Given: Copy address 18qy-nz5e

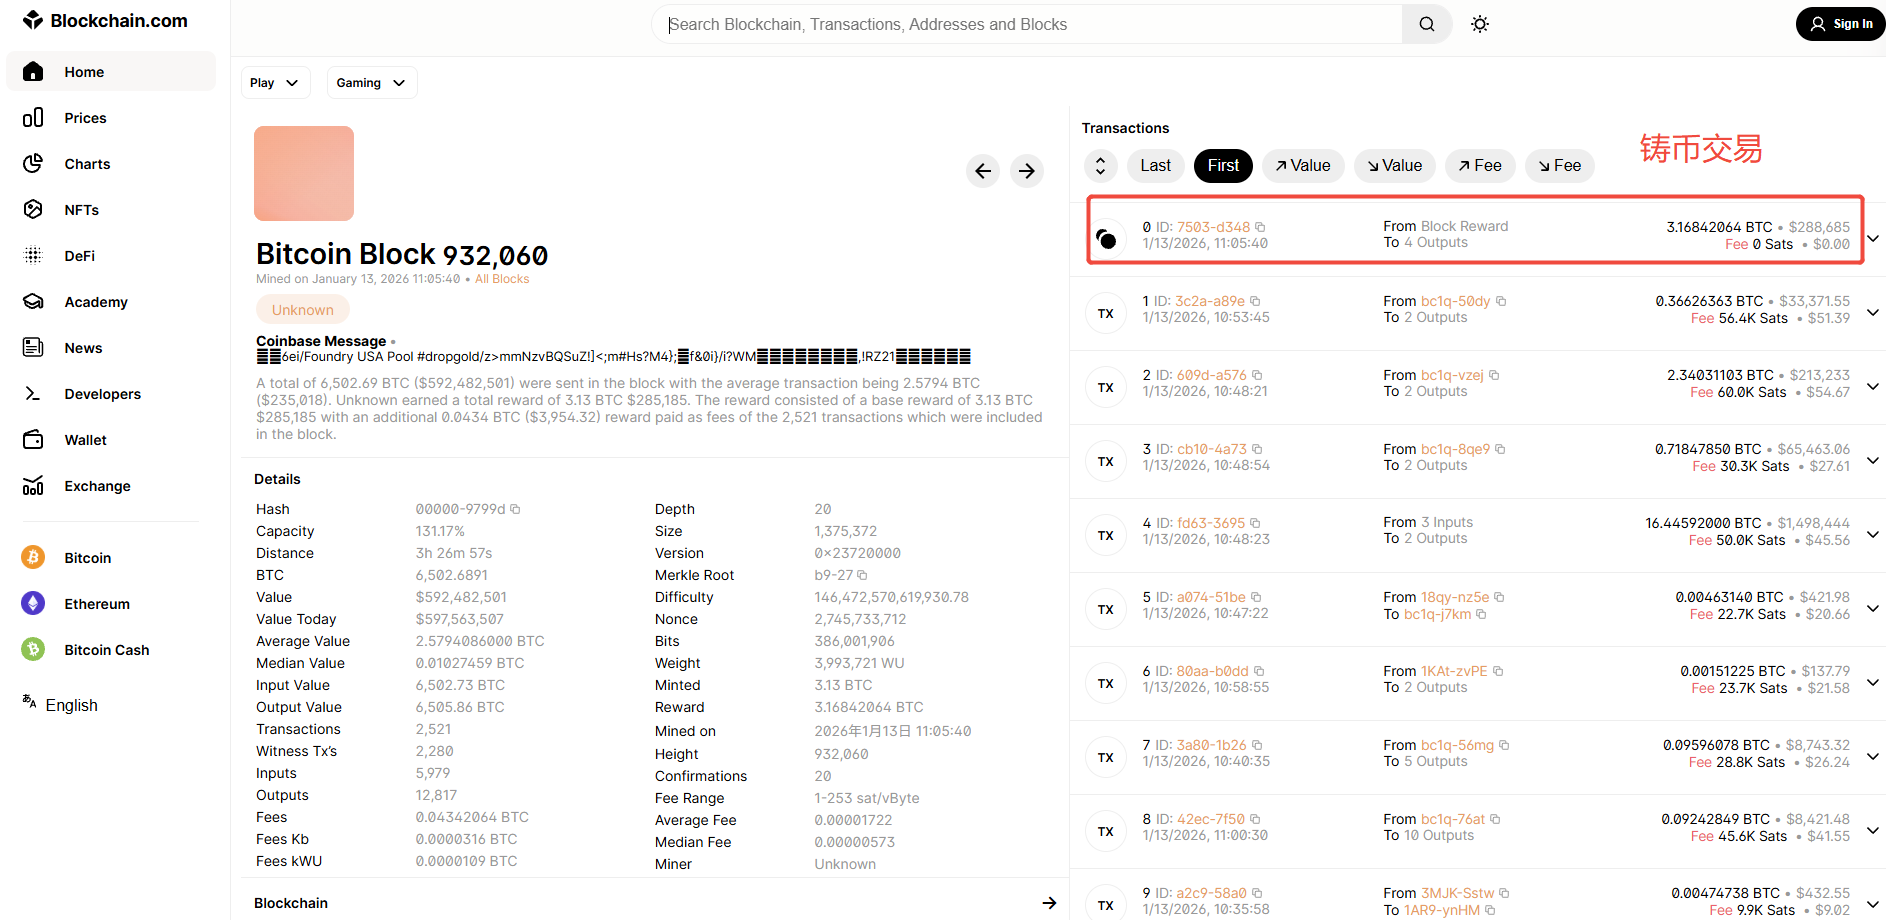Looking at the screenshot, I should (1499, 597).
